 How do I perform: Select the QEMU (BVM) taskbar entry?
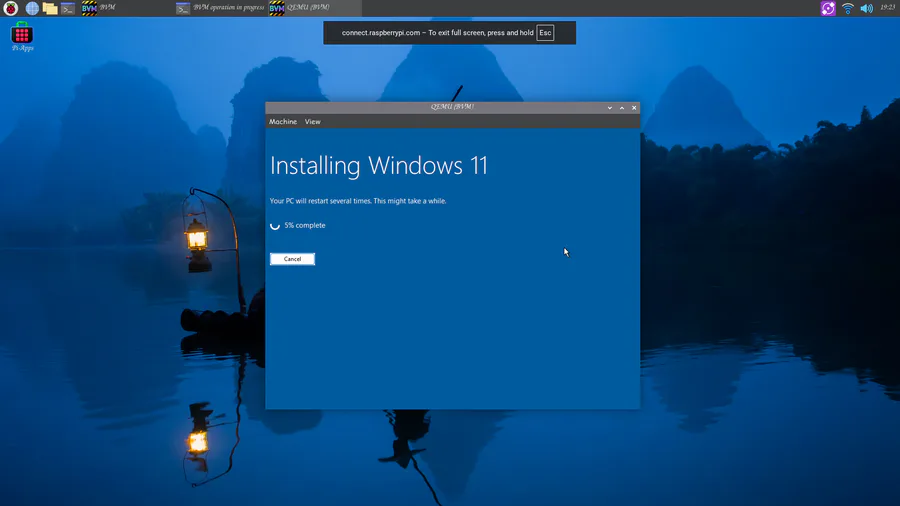(315, 8)
